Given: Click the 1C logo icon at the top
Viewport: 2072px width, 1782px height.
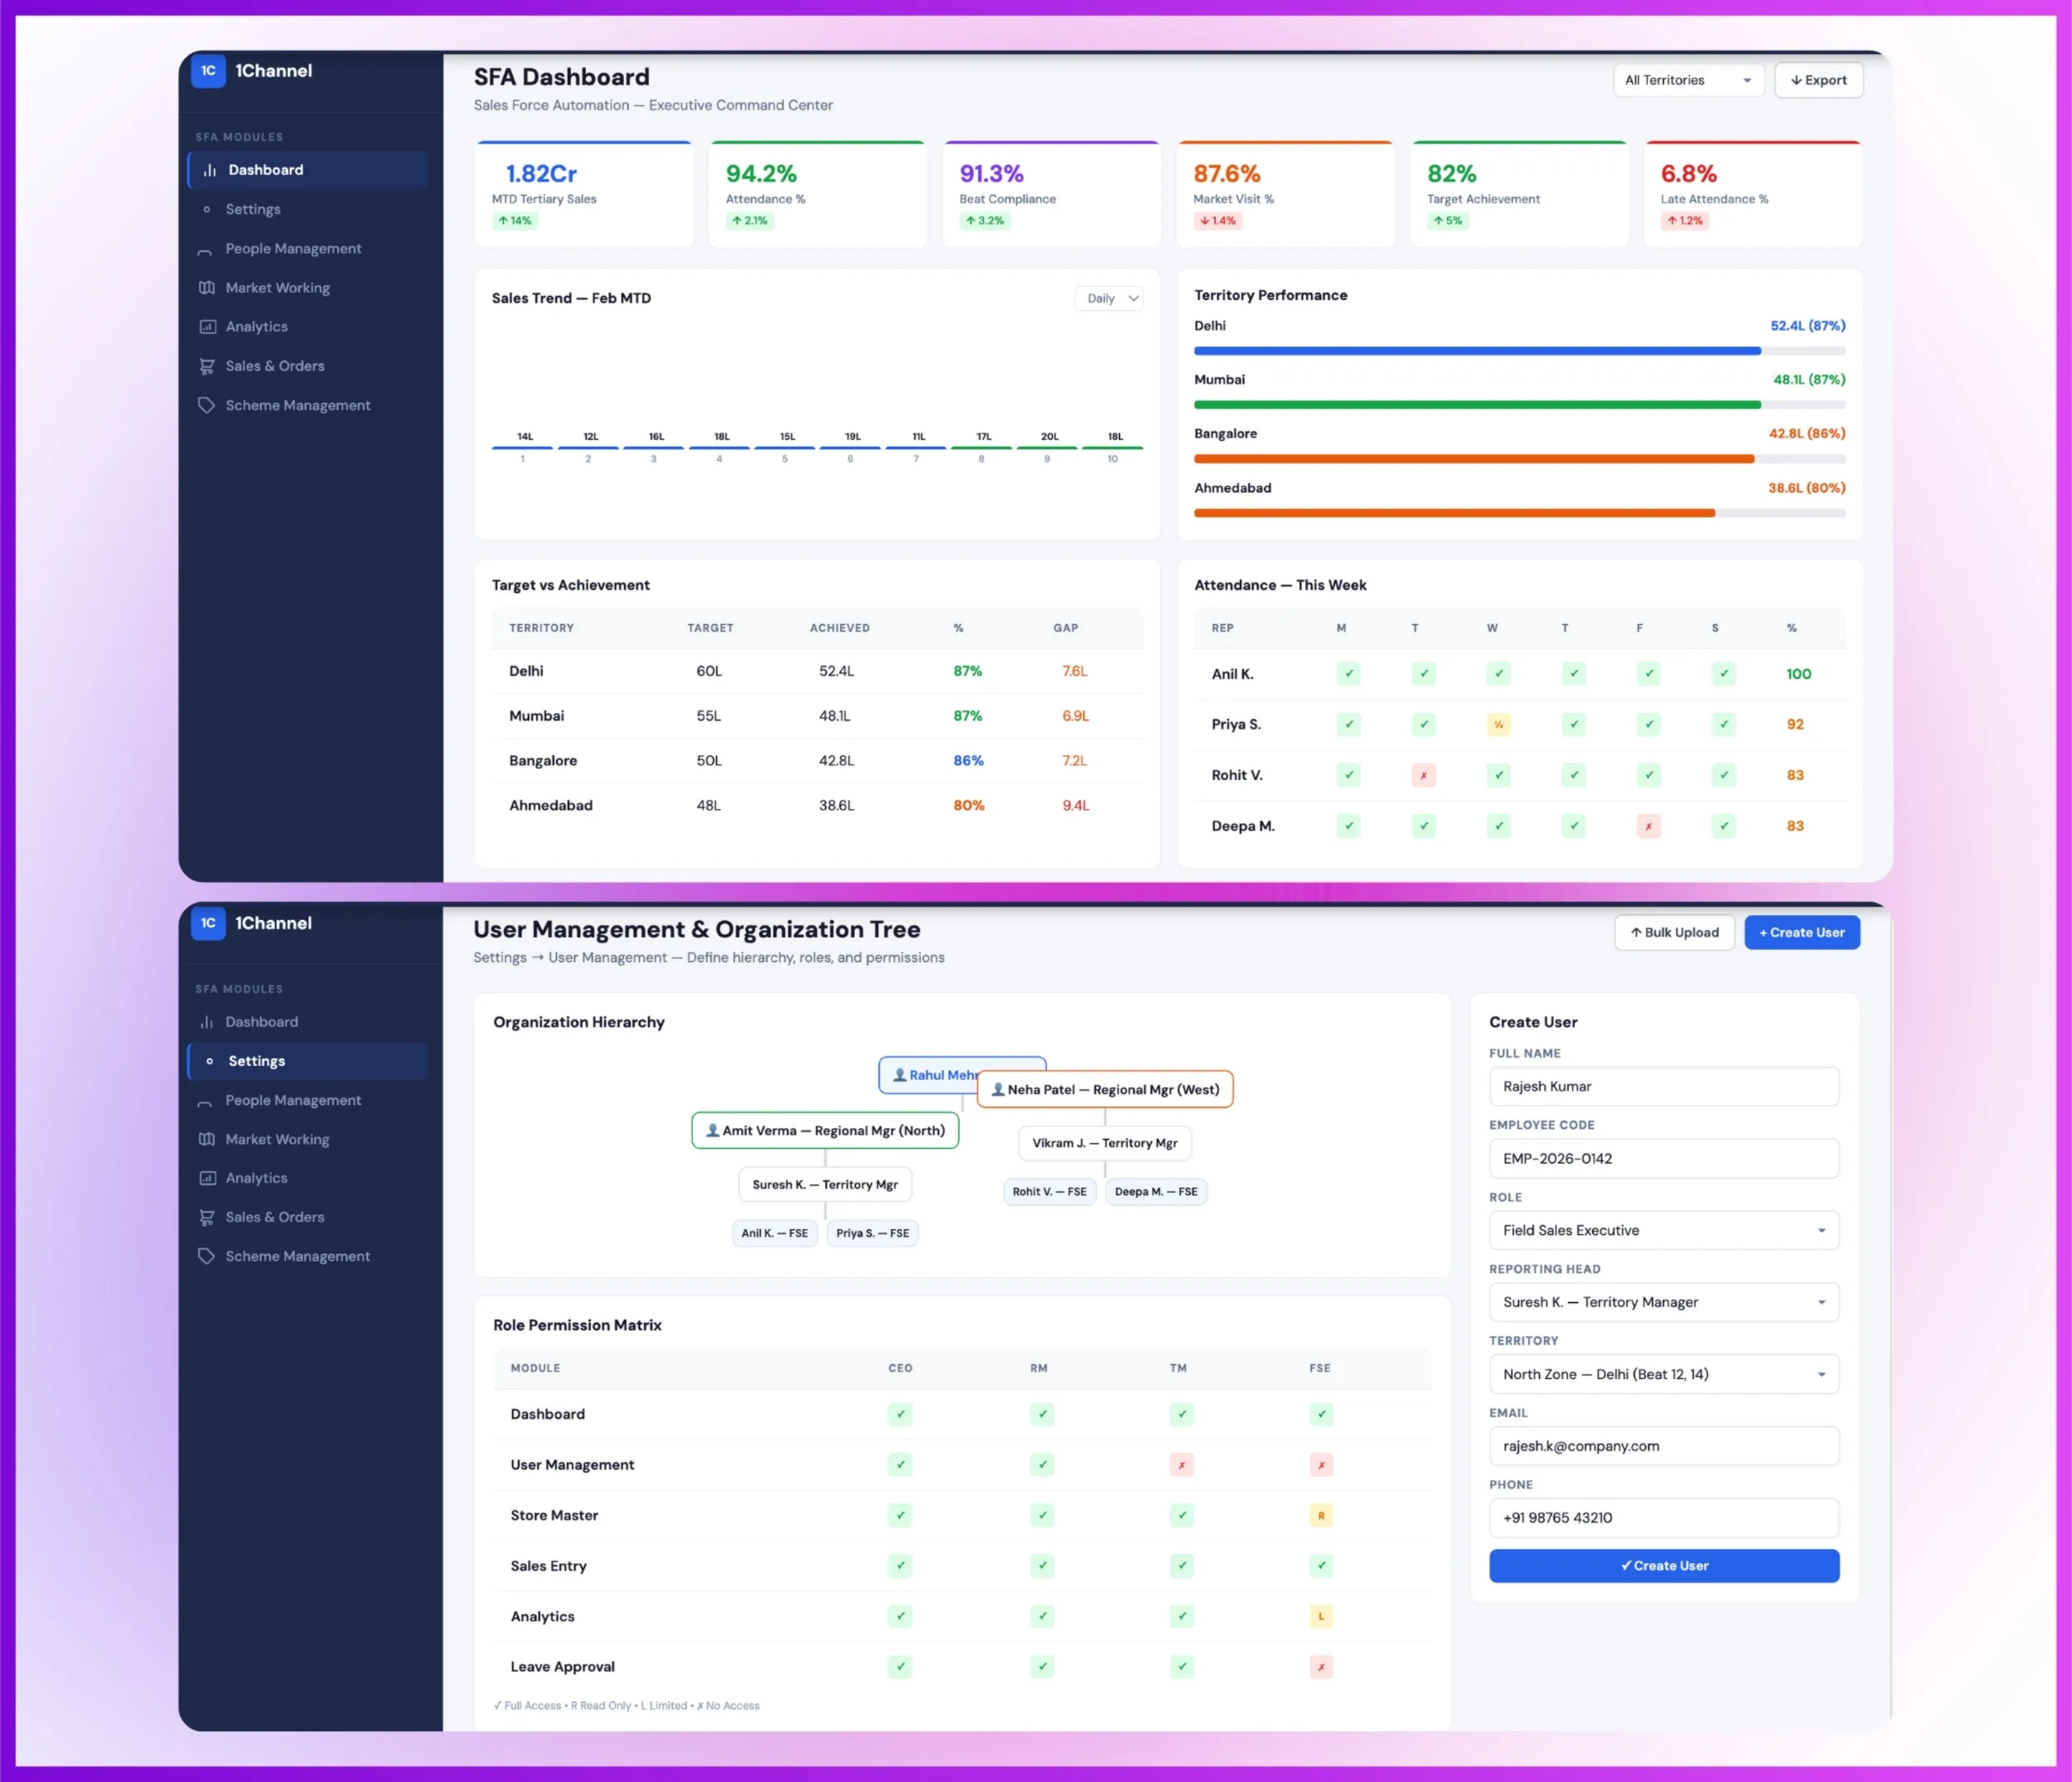Looking at the screenshot, I should (x=208, y=71).
